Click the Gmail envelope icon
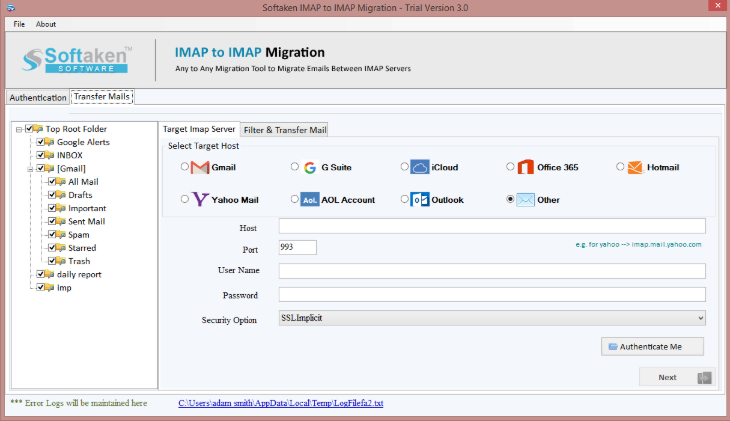 [200, 167]
